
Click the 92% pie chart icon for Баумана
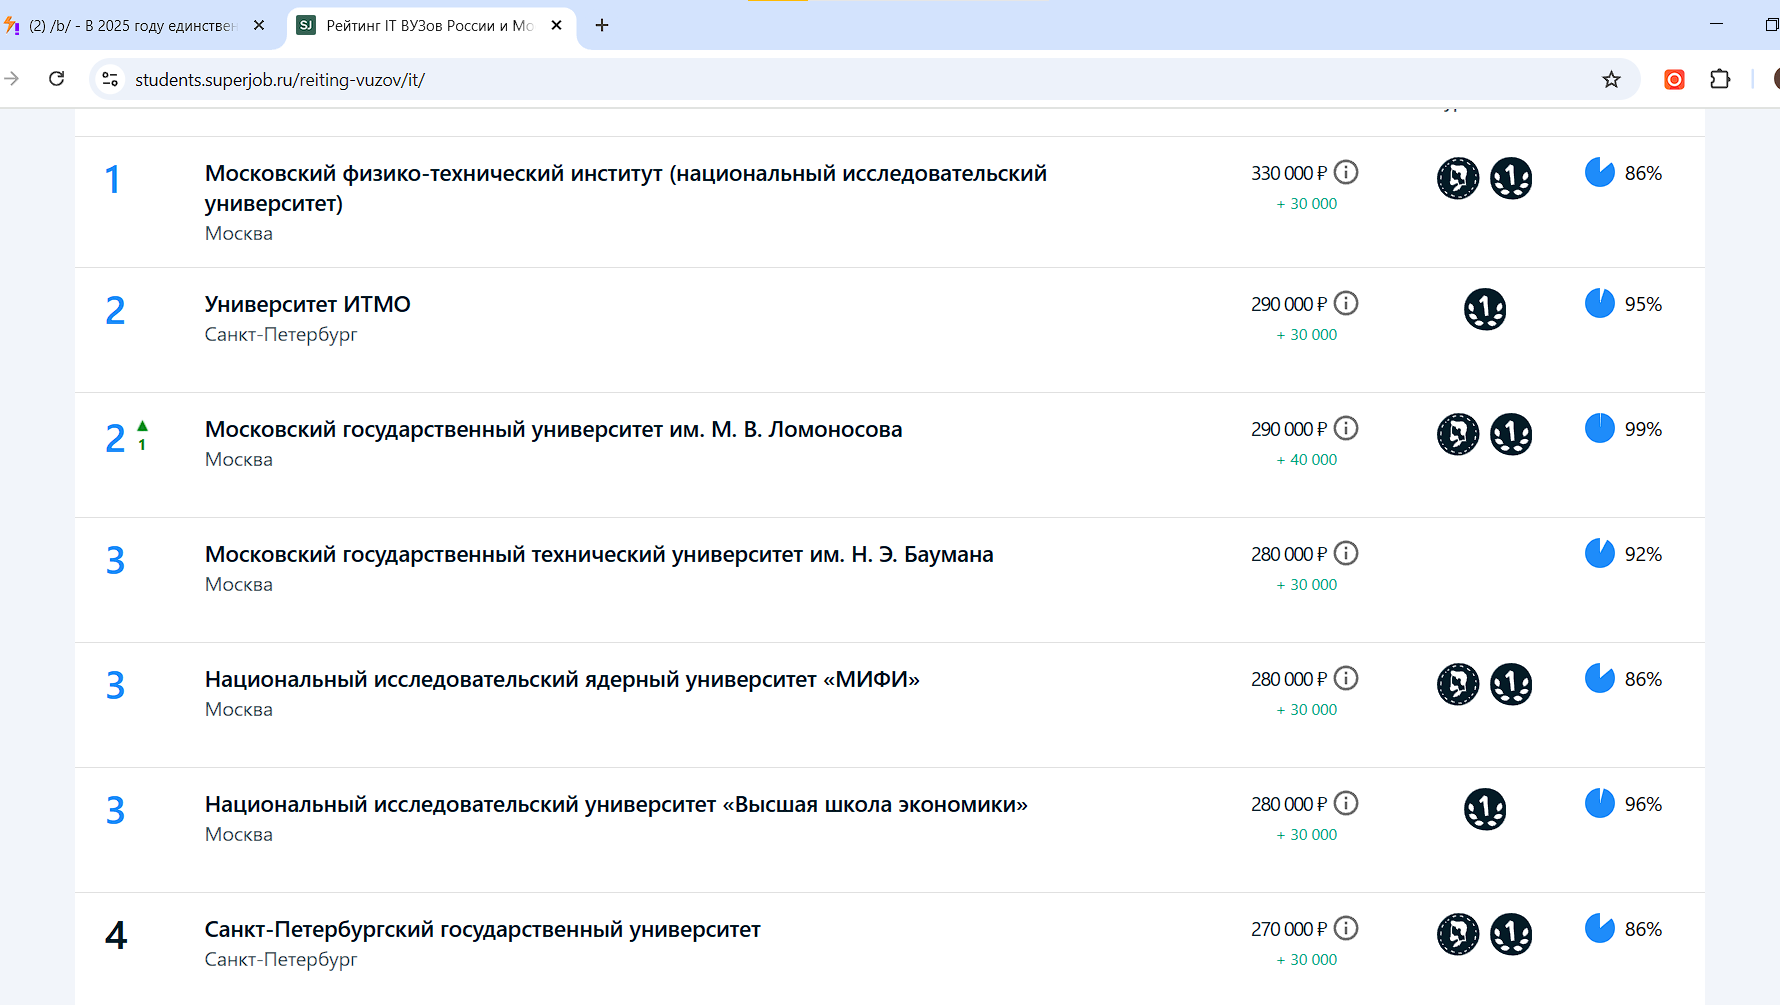click(x=1600, y=553)
